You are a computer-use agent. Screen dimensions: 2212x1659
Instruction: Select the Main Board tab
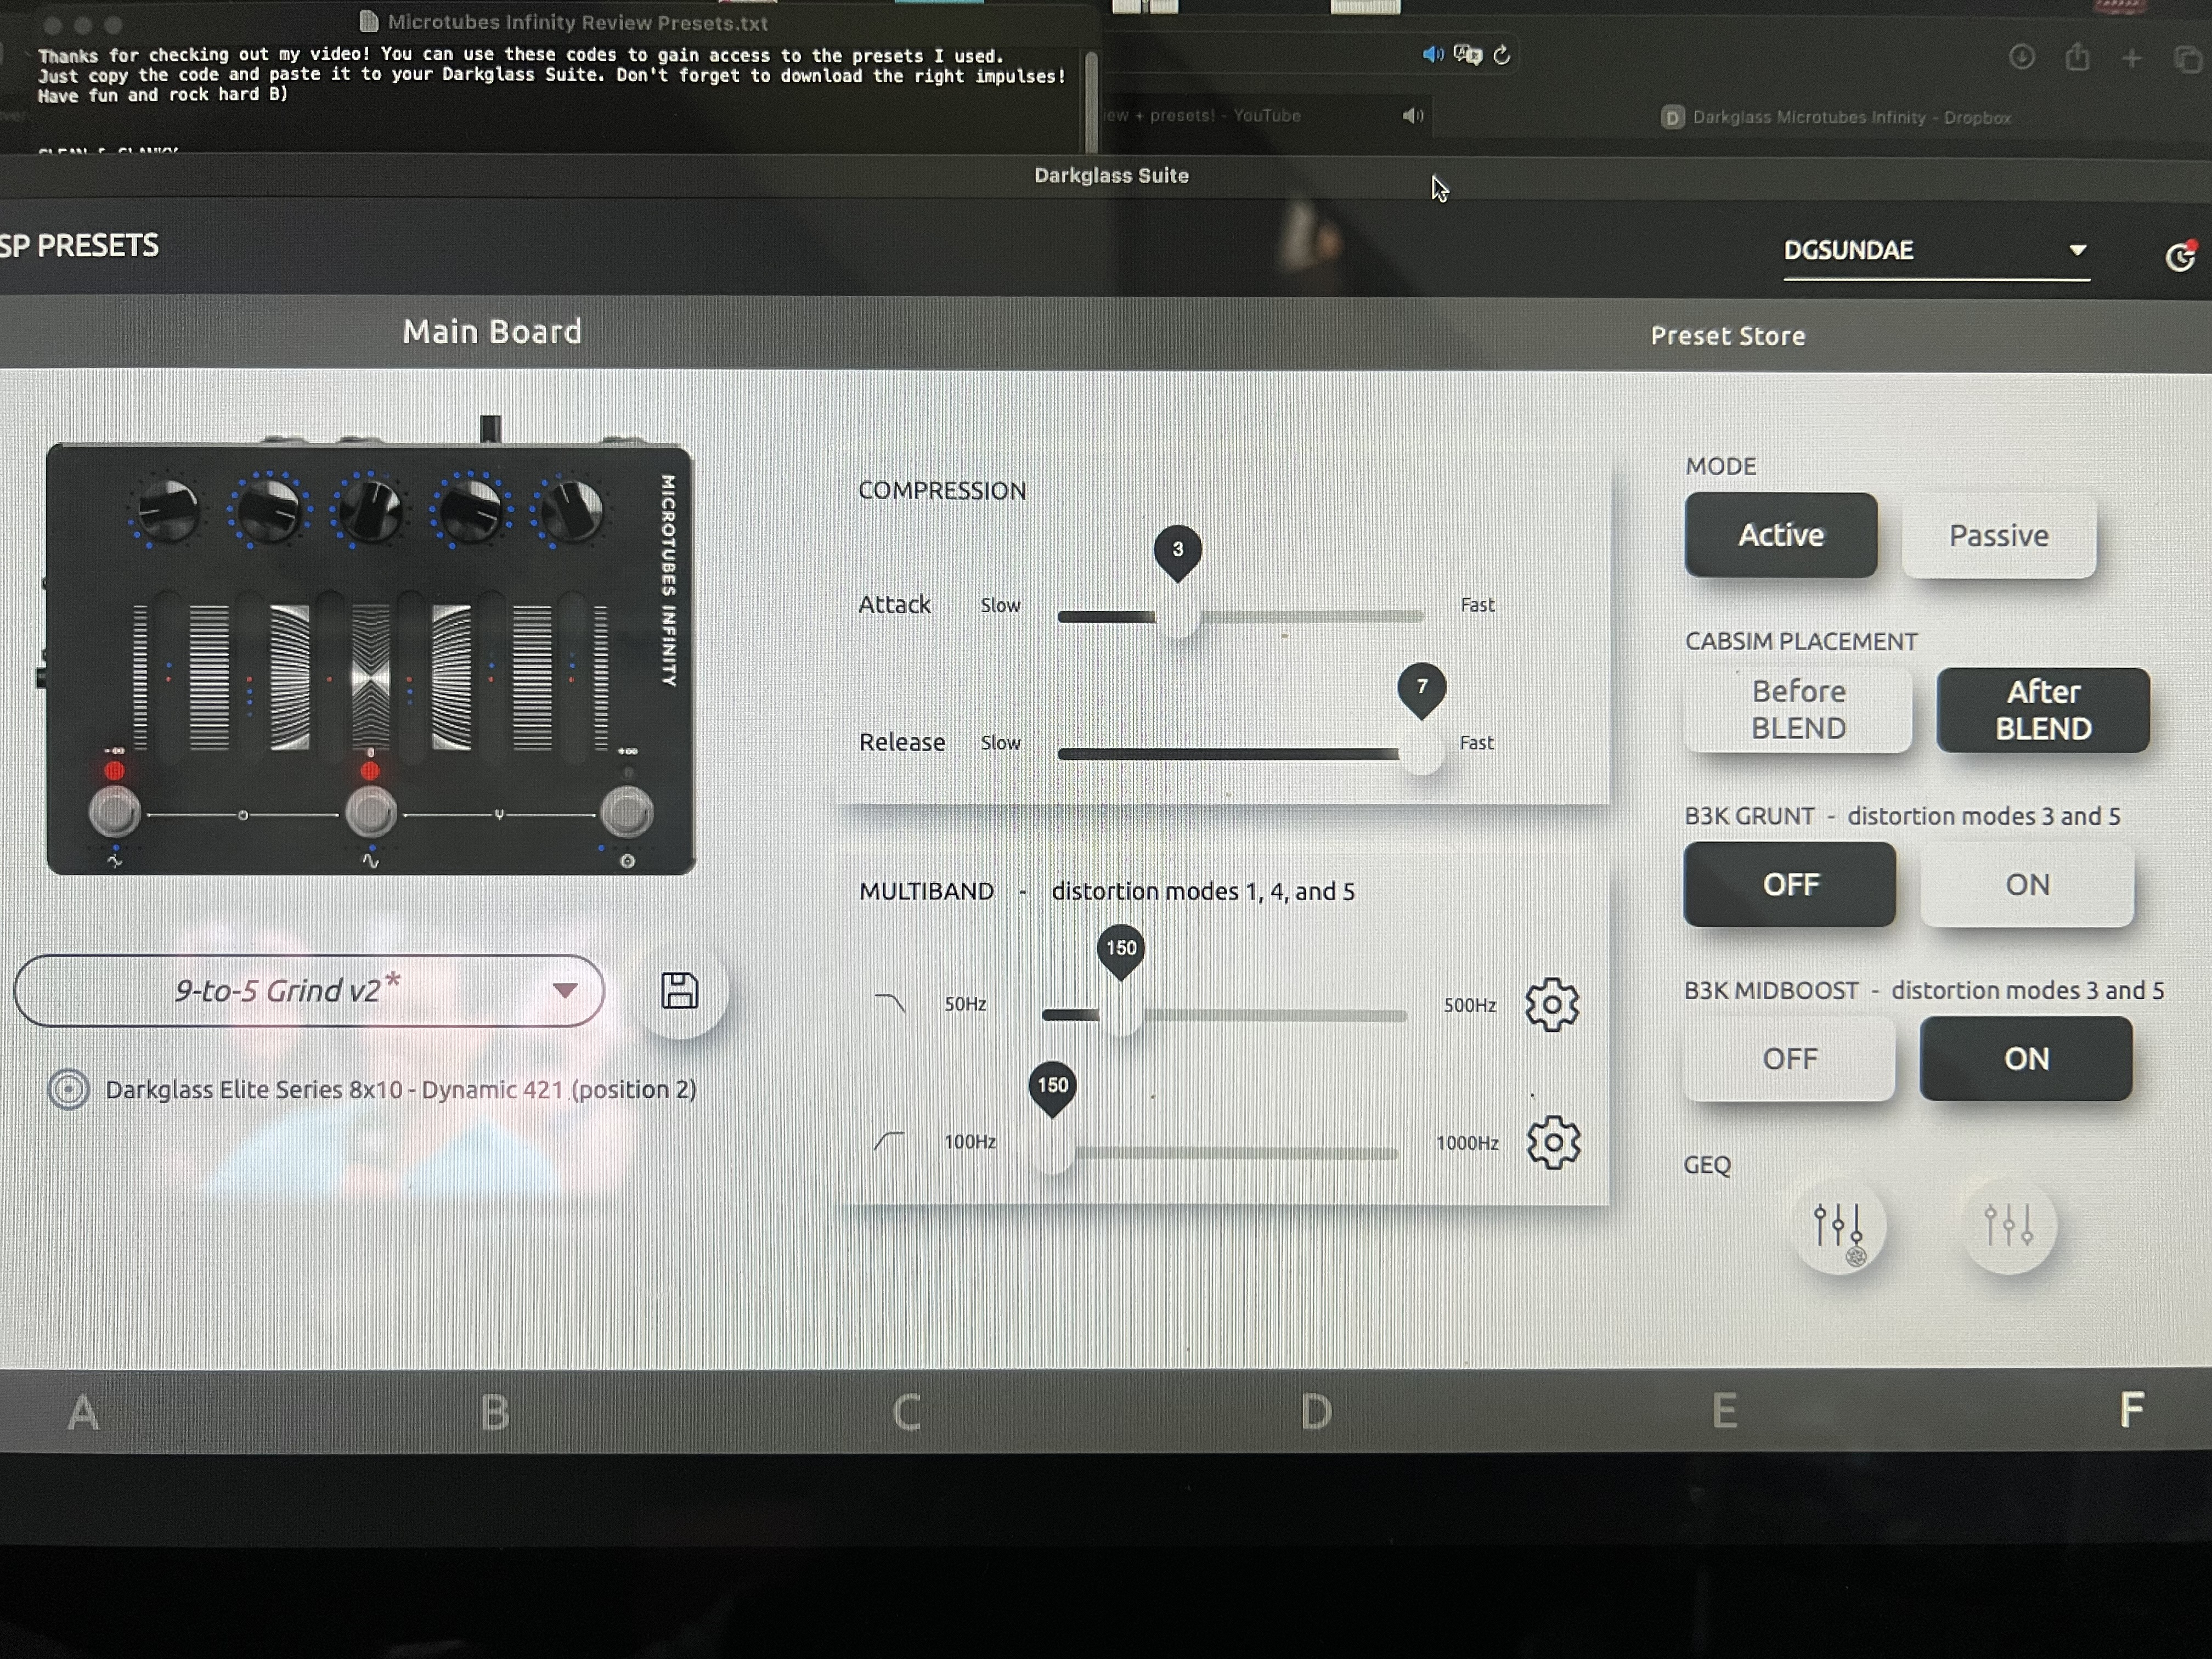492,332
